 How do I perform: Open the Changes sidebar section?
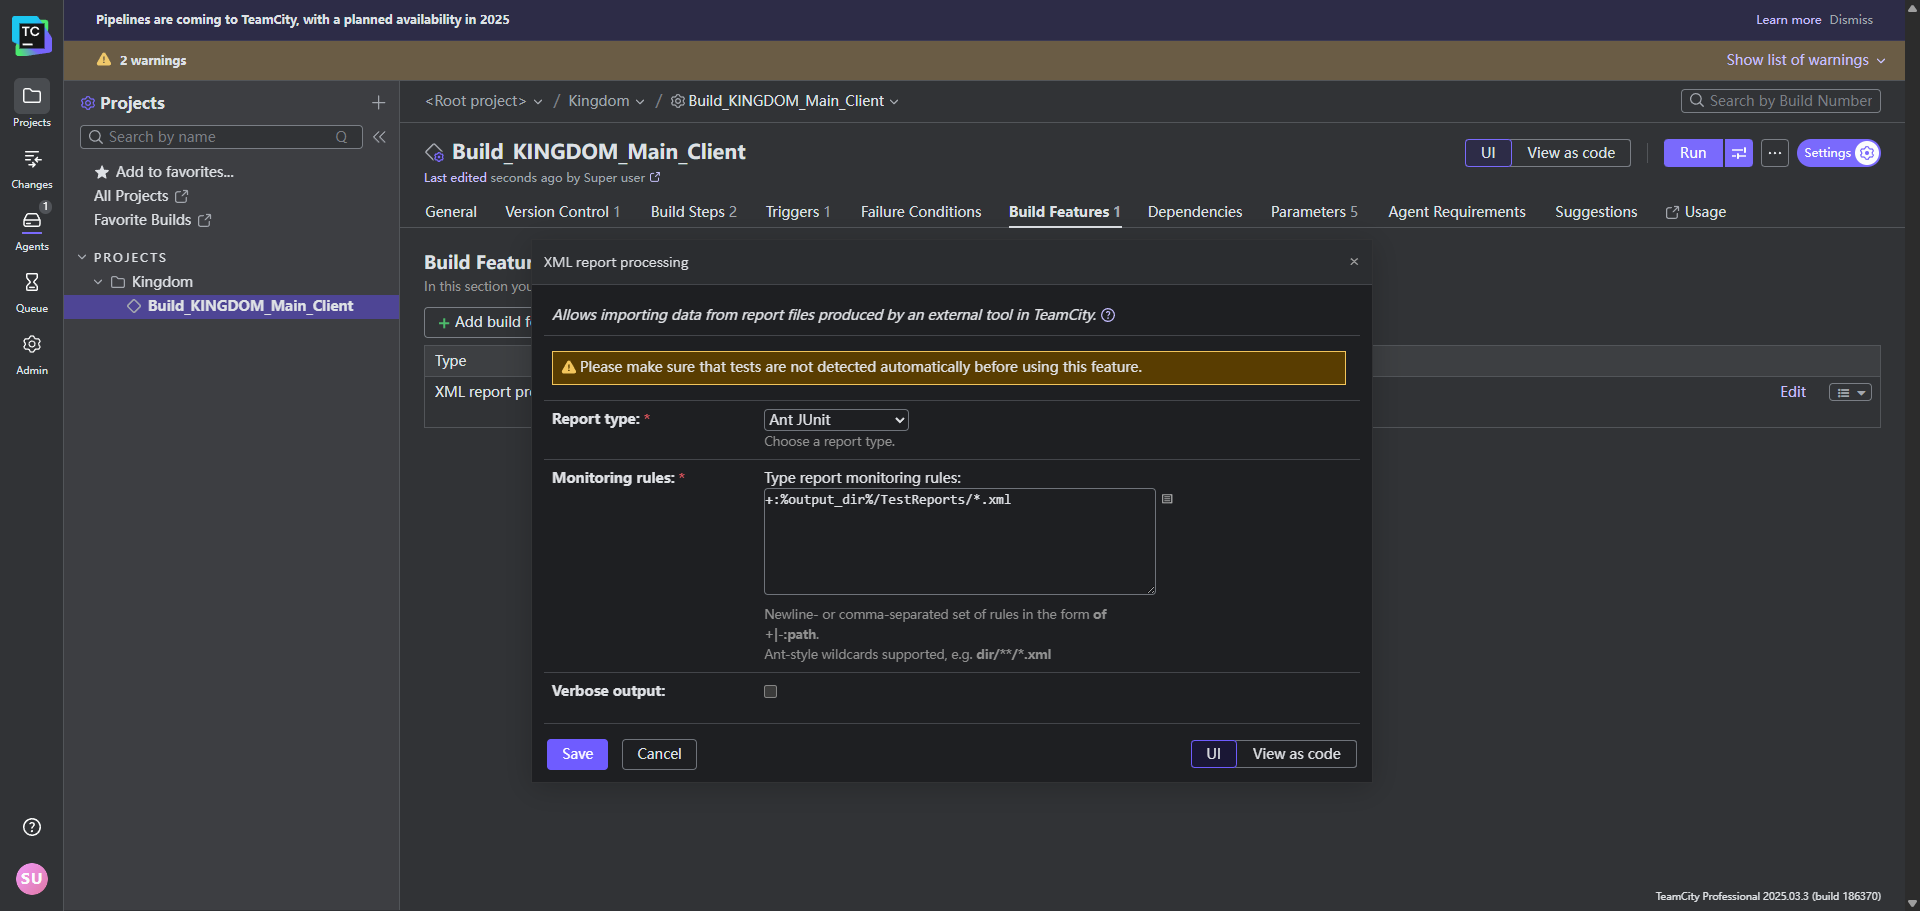tap(31, 168)
